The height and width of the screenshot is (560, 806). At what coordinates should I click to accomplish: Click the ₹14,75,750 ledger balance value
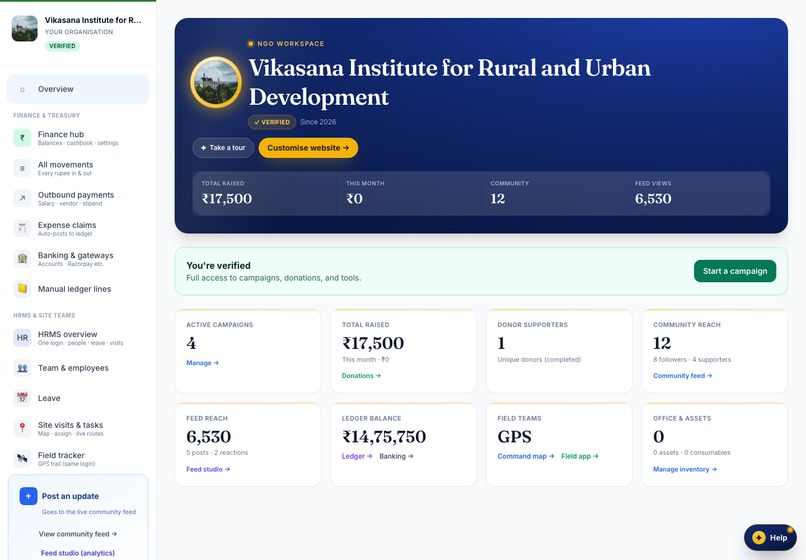click(384, 437)
